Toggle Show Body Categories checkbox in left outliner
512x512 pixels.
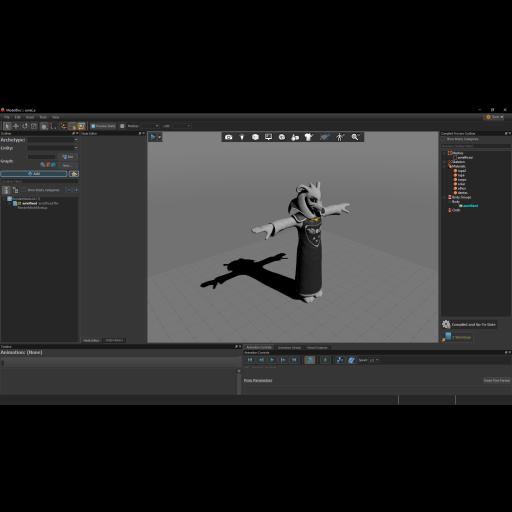pos(24,190)
